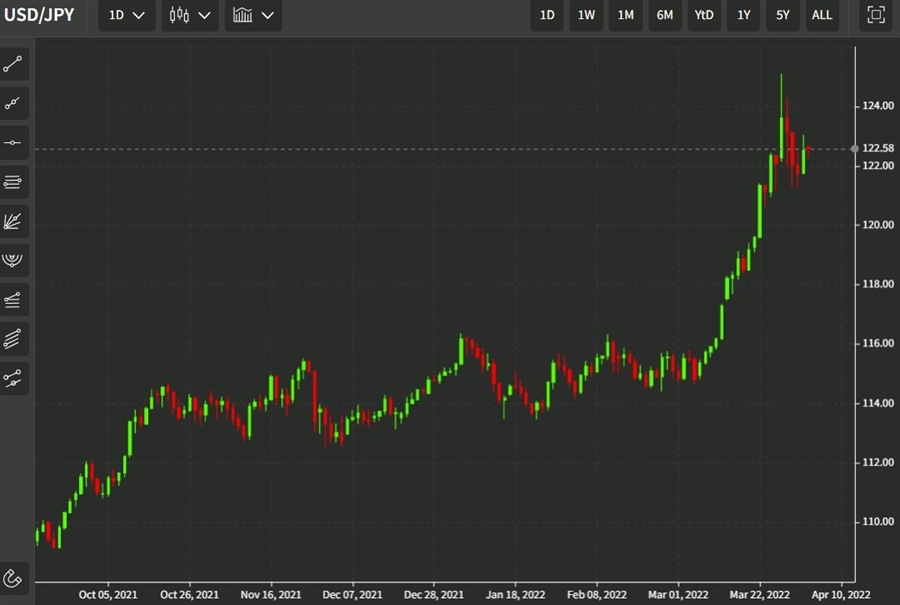Select the Fibonacci fan tool
The width and height of the screenshot is (900, 605).
point(13,221)
